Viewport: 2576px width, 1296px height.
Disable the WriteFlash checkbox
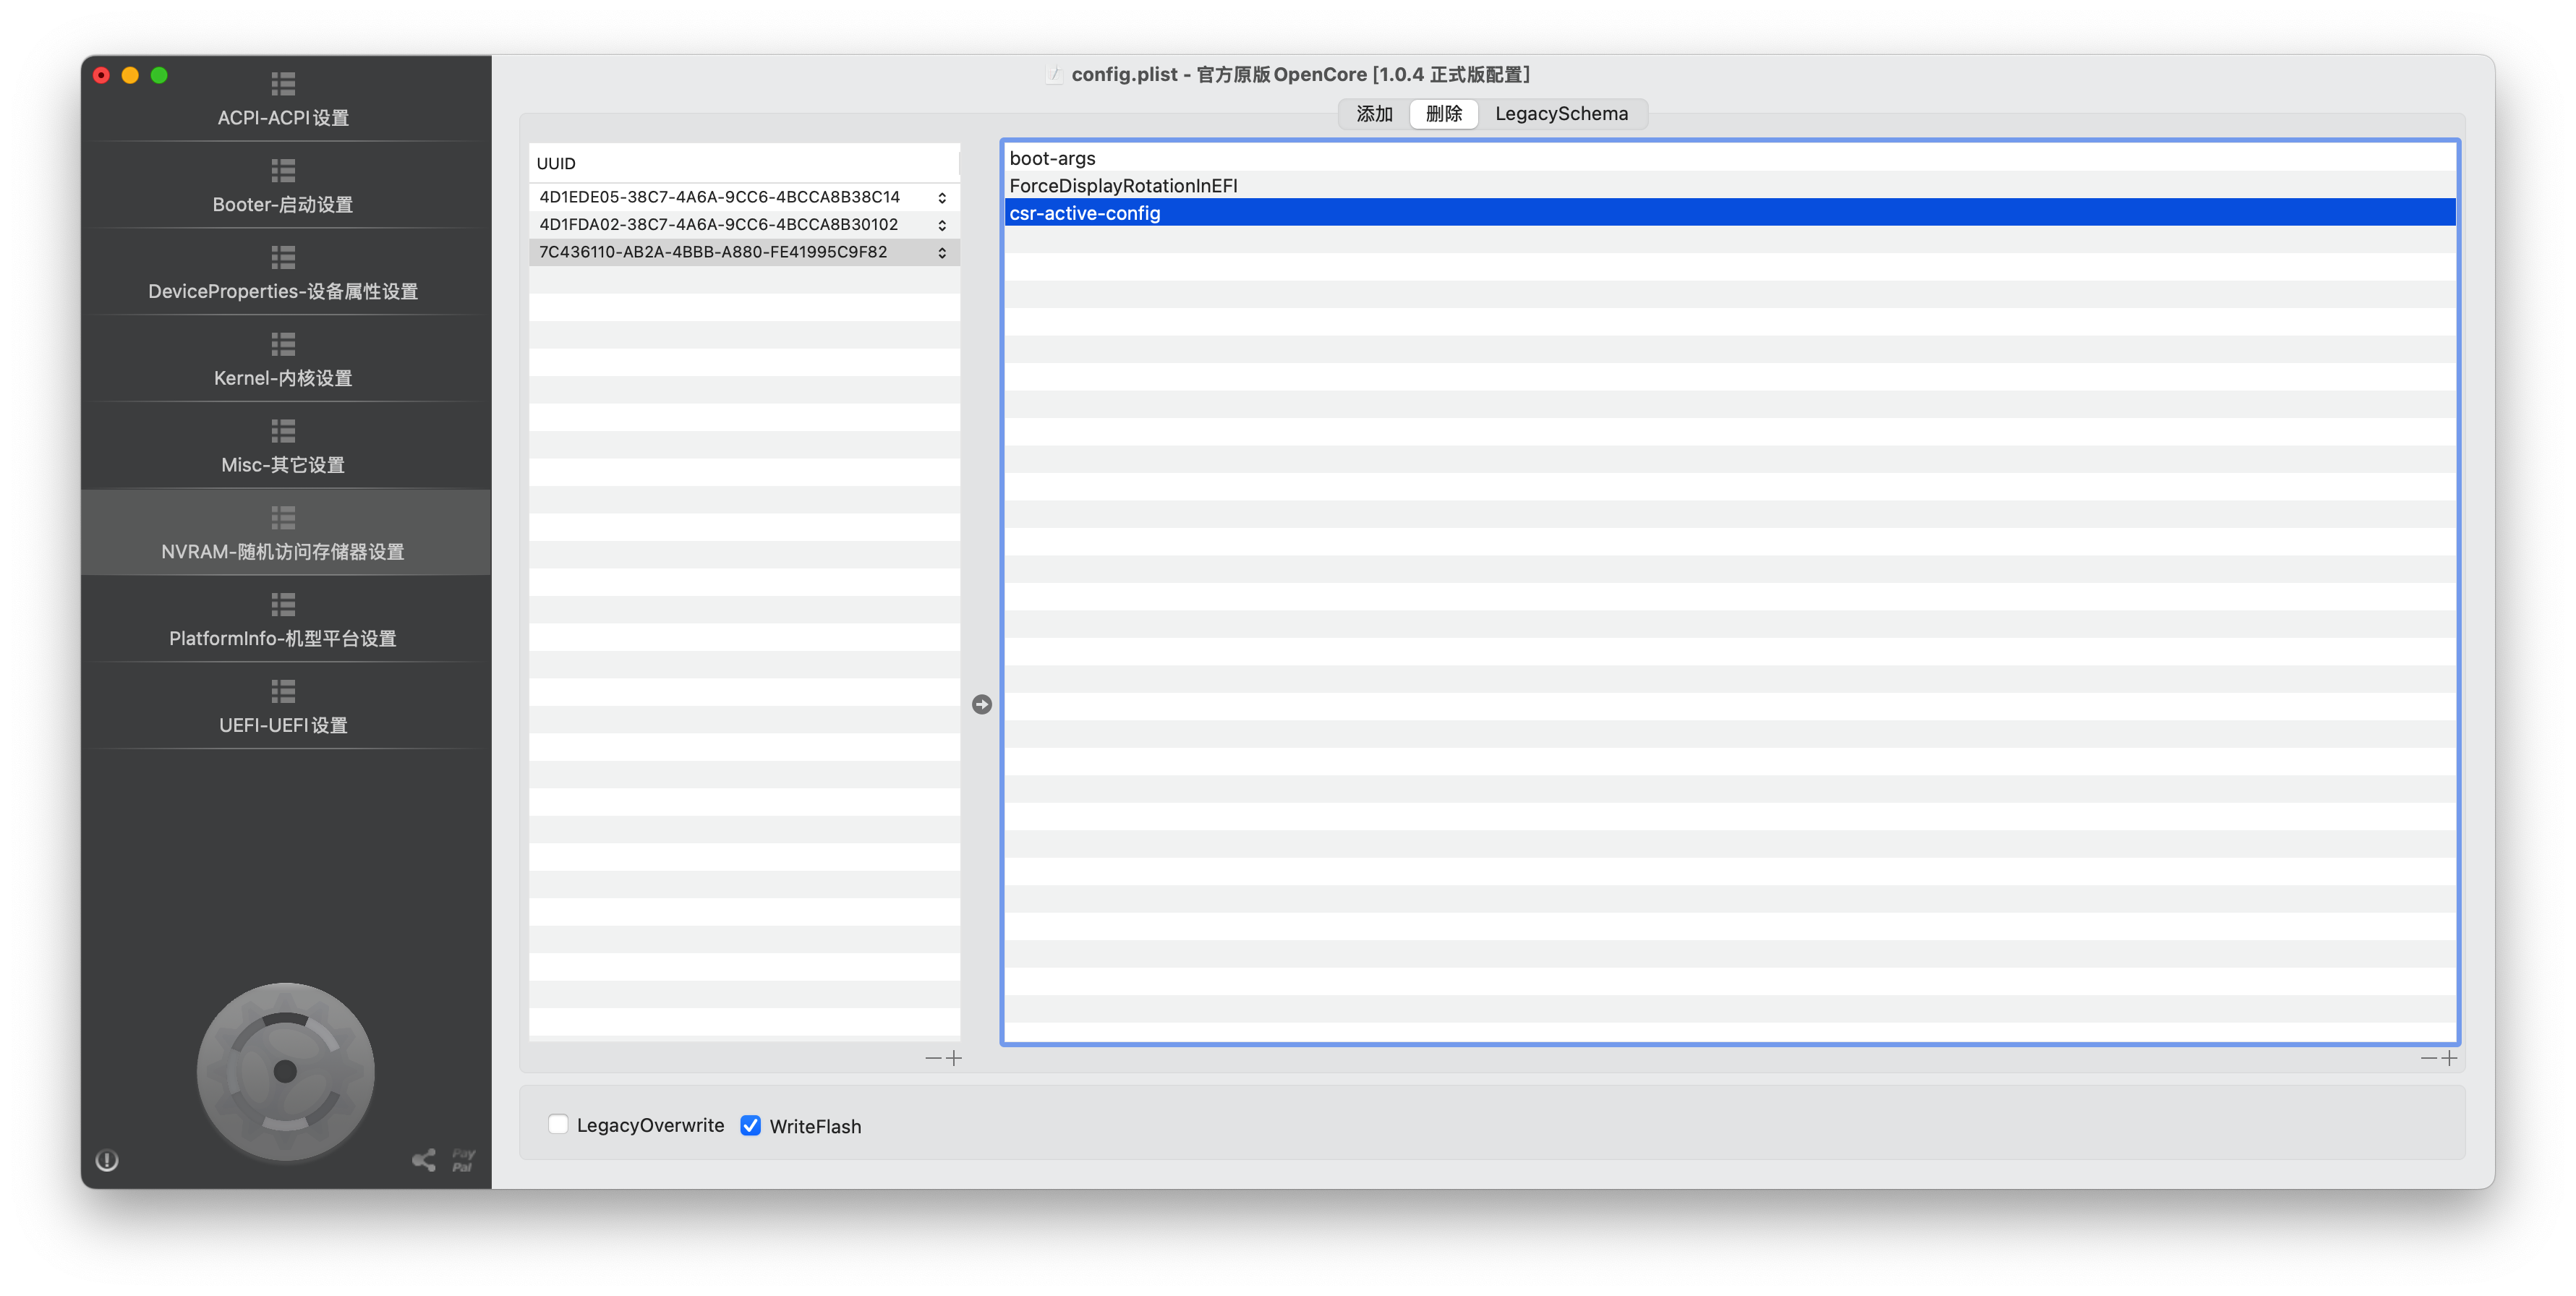(750, 1125)
